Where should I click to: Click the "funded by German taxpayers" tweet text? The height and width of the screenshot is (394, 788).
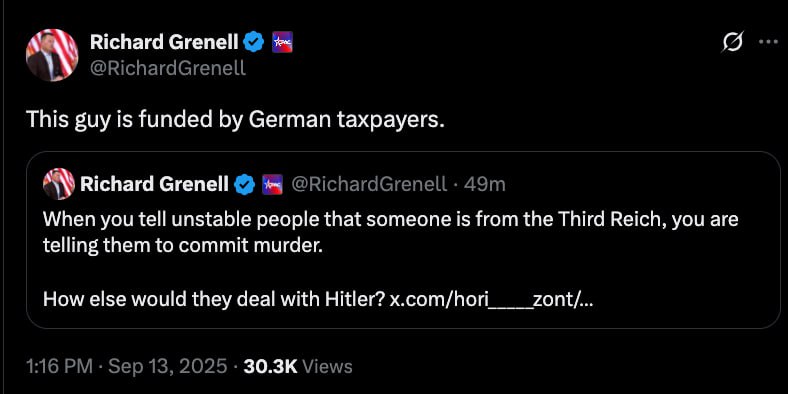[x=235, y=120]
